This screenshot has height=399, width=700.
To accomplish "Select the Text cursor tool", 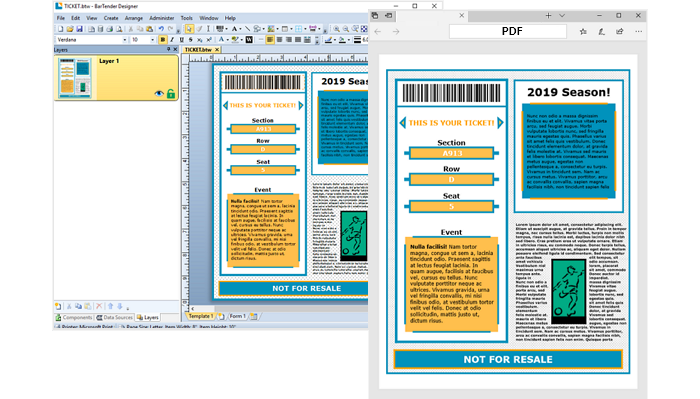I will pyautogui.click(x=208, y=29).
